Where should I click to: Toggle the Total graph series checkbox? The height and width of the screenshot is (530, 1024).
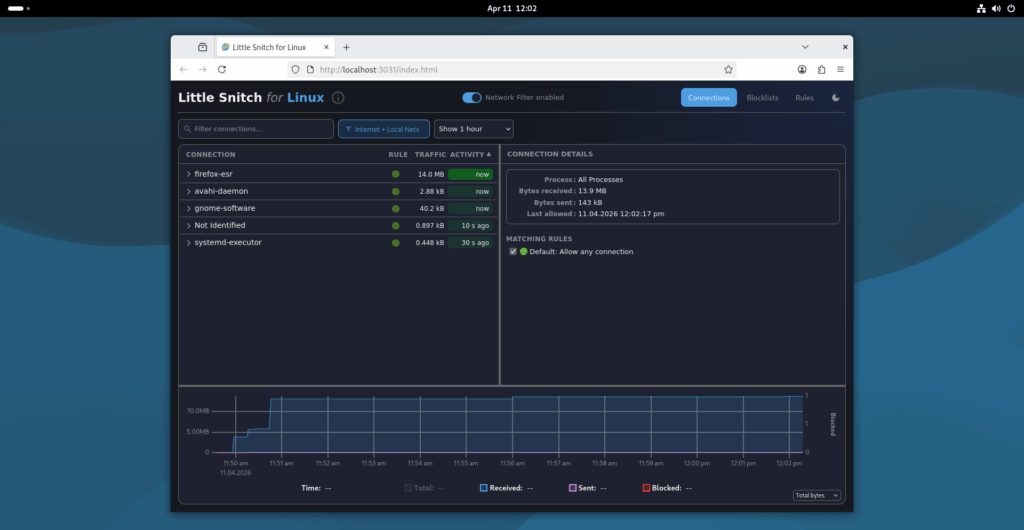(408, 488)
